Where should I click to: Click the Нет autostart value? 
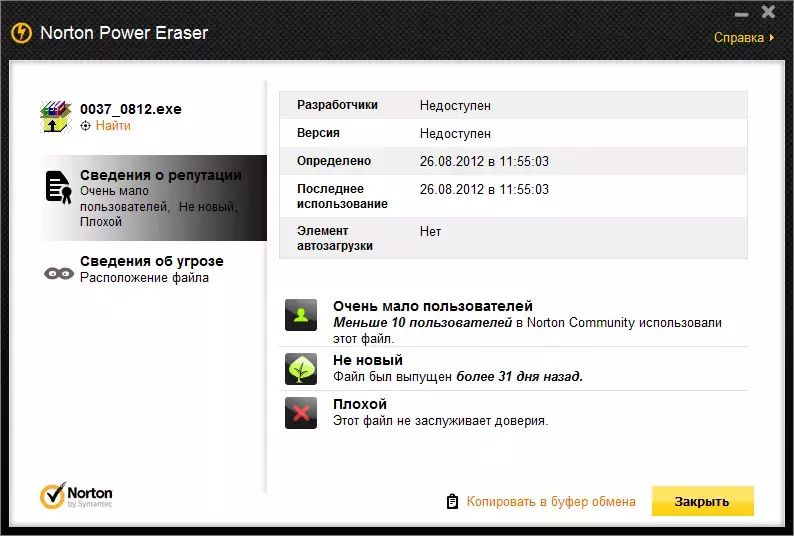tap(430, 232)
